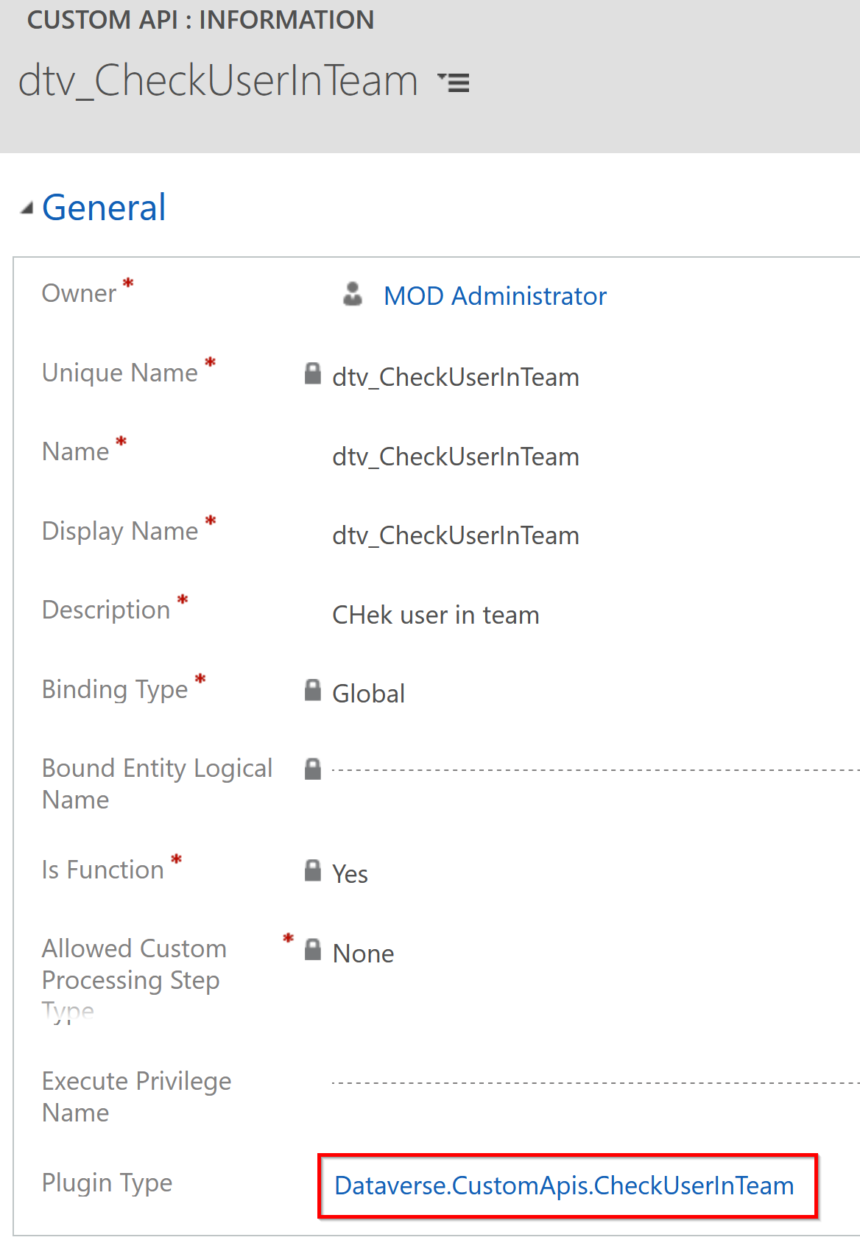Screen dimensions: 860x1240
Task: Click the required asterisk next to Owner
Action: tap(126, 283)
